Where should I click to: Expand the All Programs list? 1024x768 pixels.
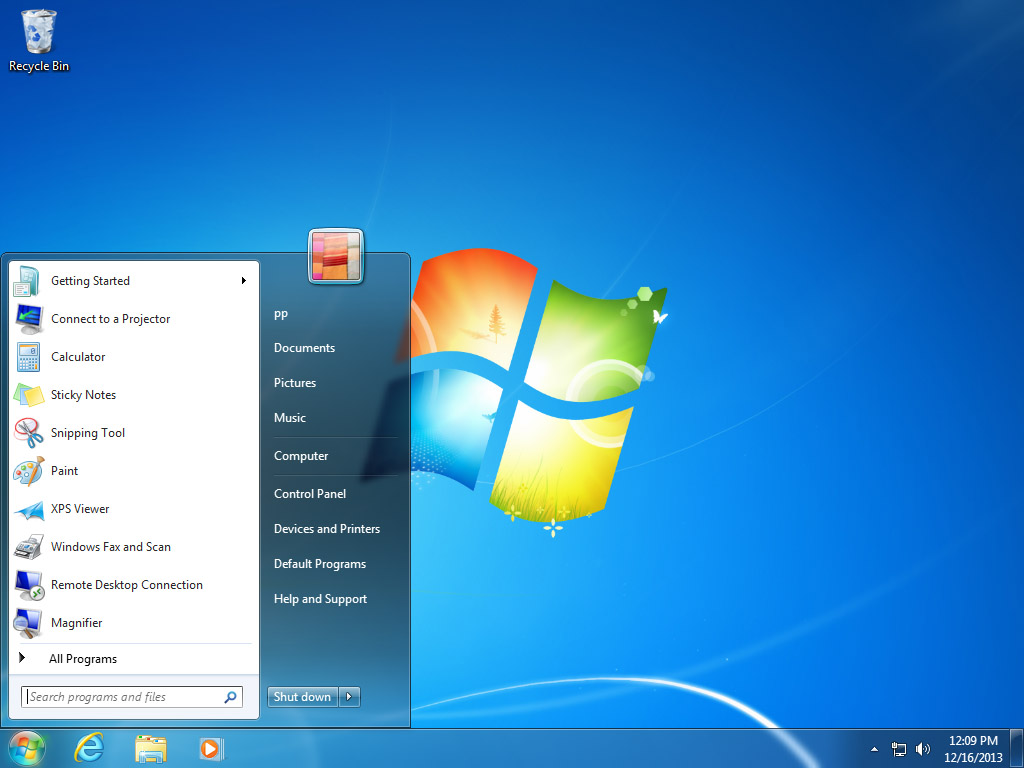[83, 658]
